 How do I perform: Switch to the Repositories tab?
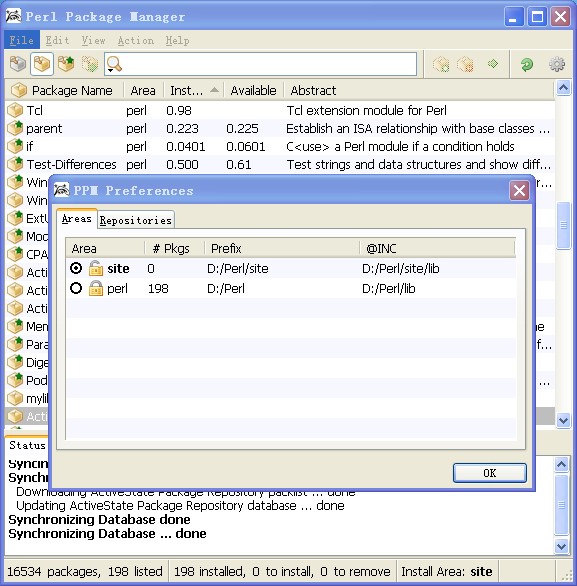[x=136, y=220]
